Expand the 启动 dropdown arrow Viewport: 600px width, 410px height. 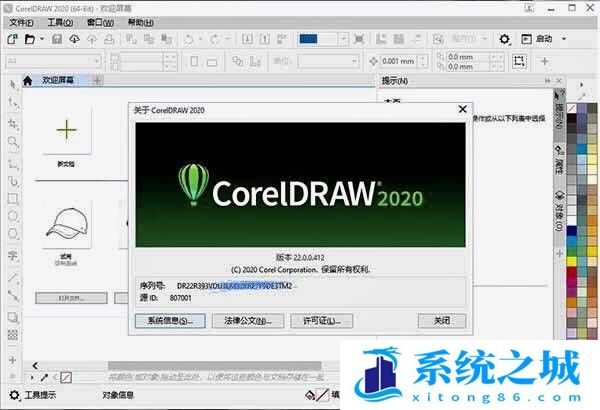tap(564, 39)
